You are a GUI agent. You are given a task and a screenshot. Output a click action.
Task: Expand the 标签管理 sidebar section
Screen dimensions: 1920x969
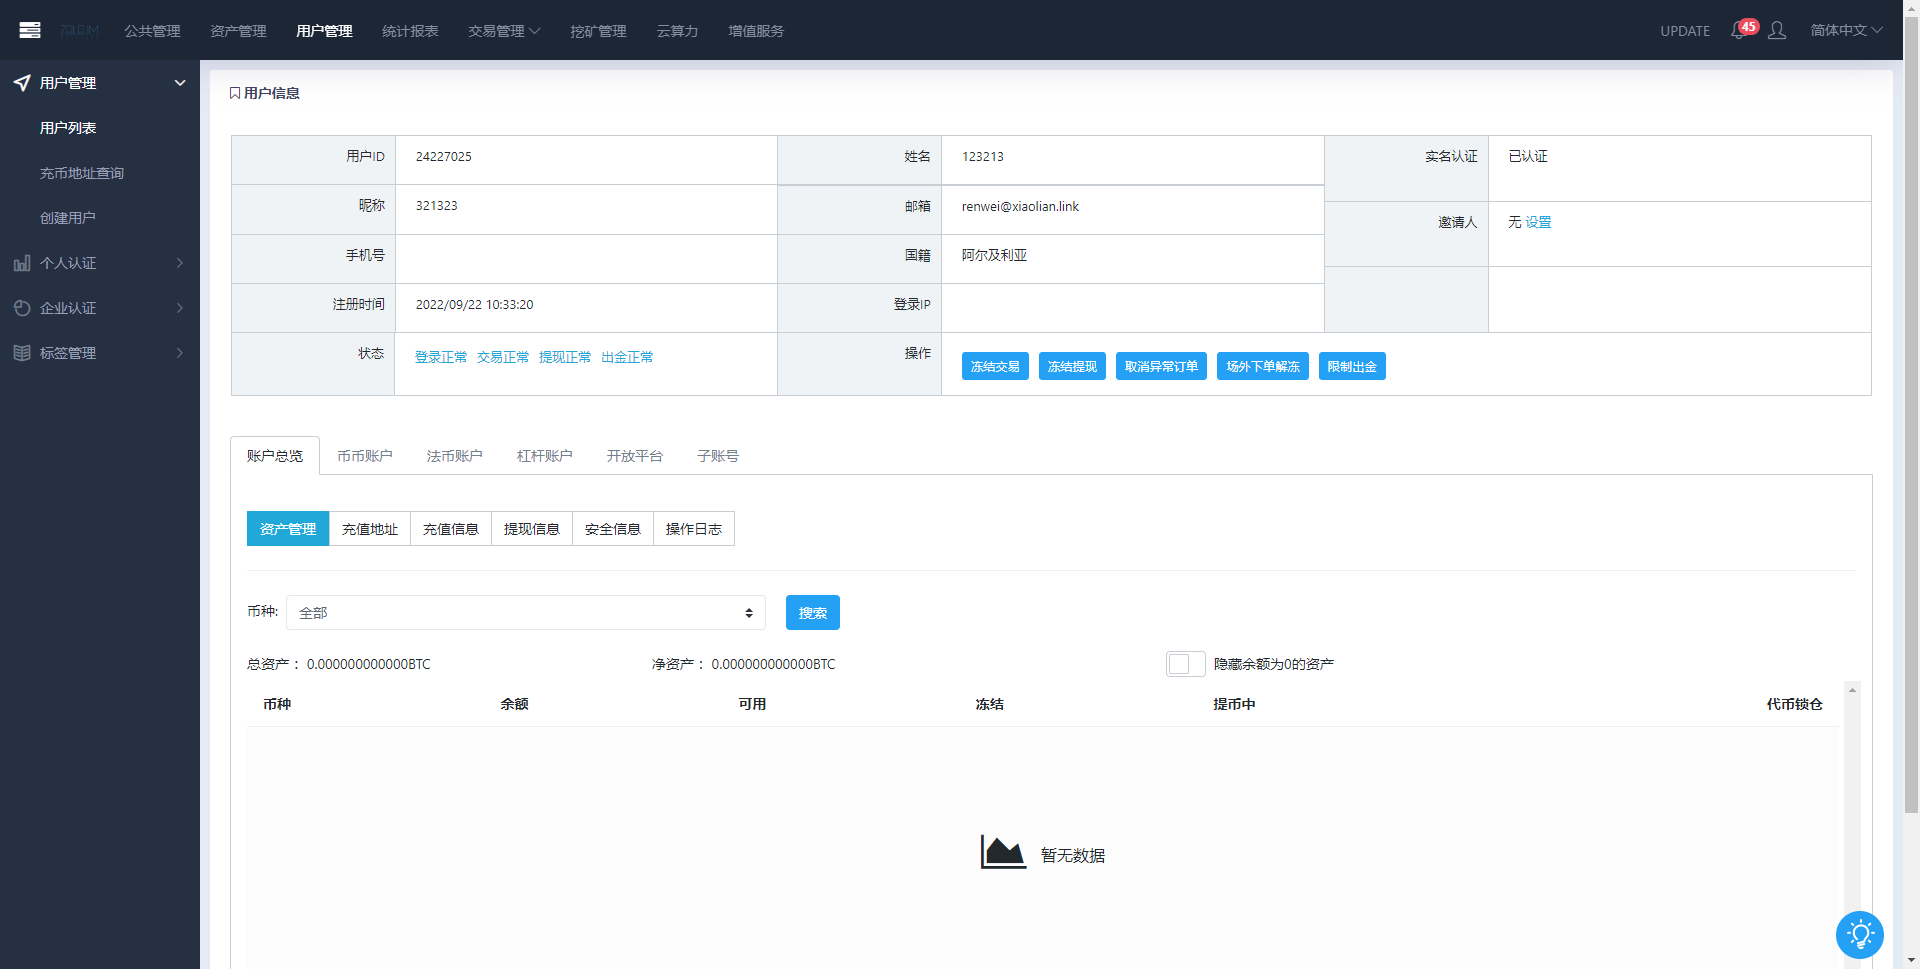click(180, 353)
